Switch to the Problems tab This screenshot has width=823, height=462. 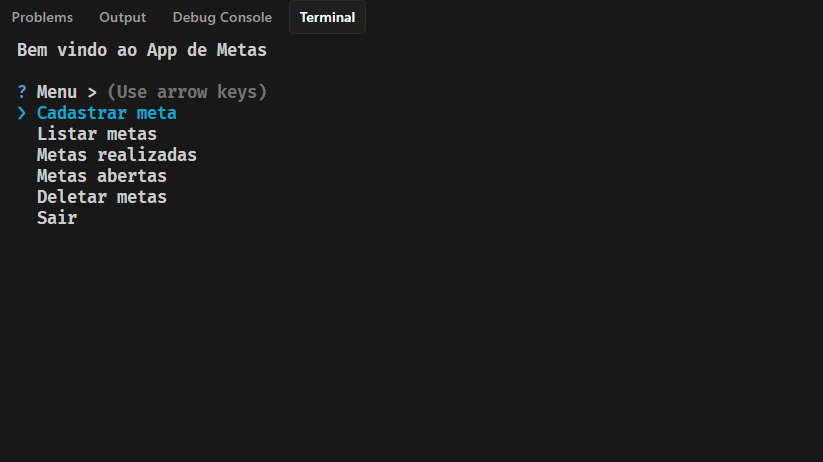point(42,17)
